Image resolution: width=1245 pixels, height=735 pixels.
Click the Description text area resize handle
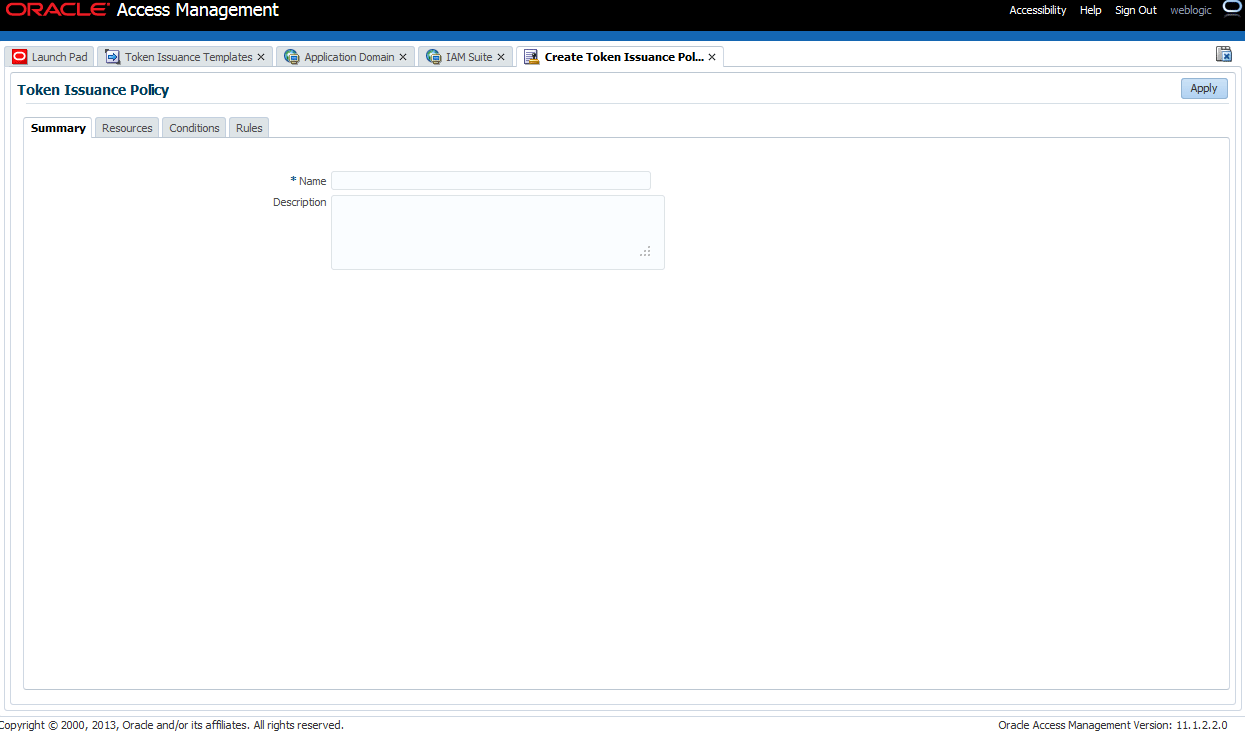[x=645, y=251]
